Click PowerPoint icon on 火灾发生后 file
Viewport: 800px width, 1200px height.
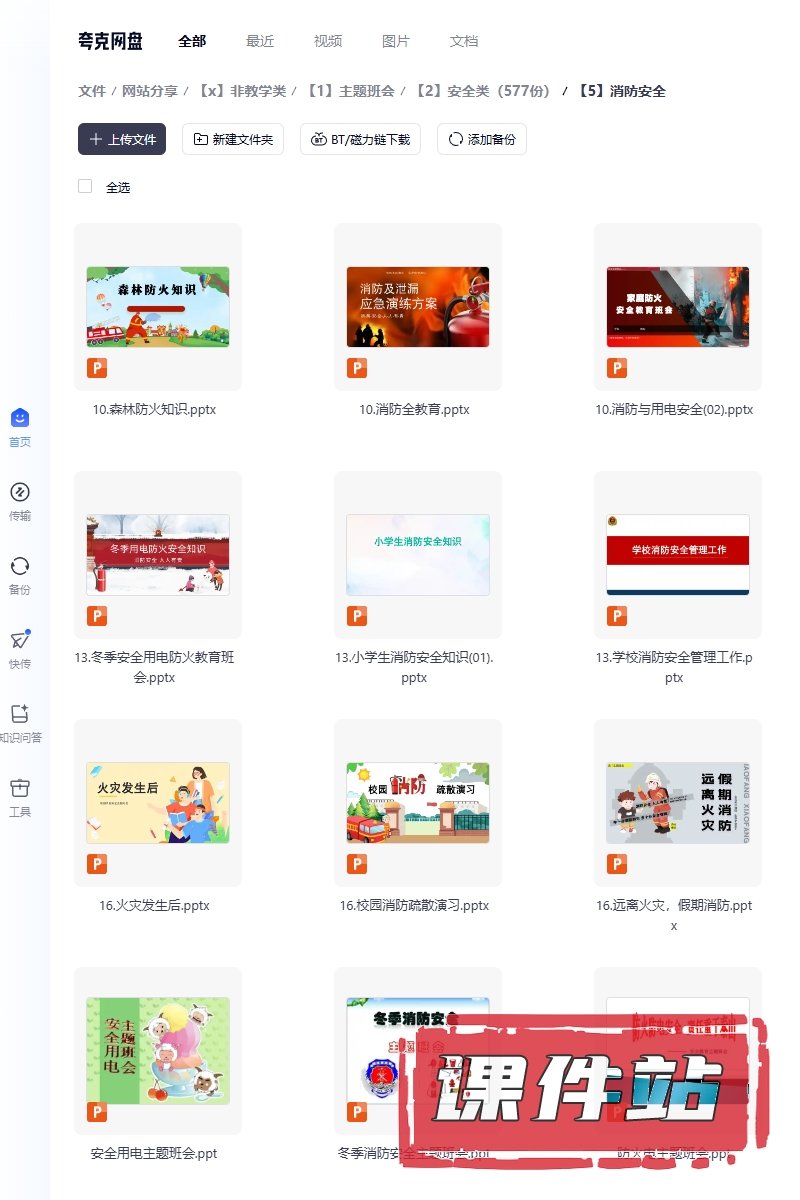[97, 864]
